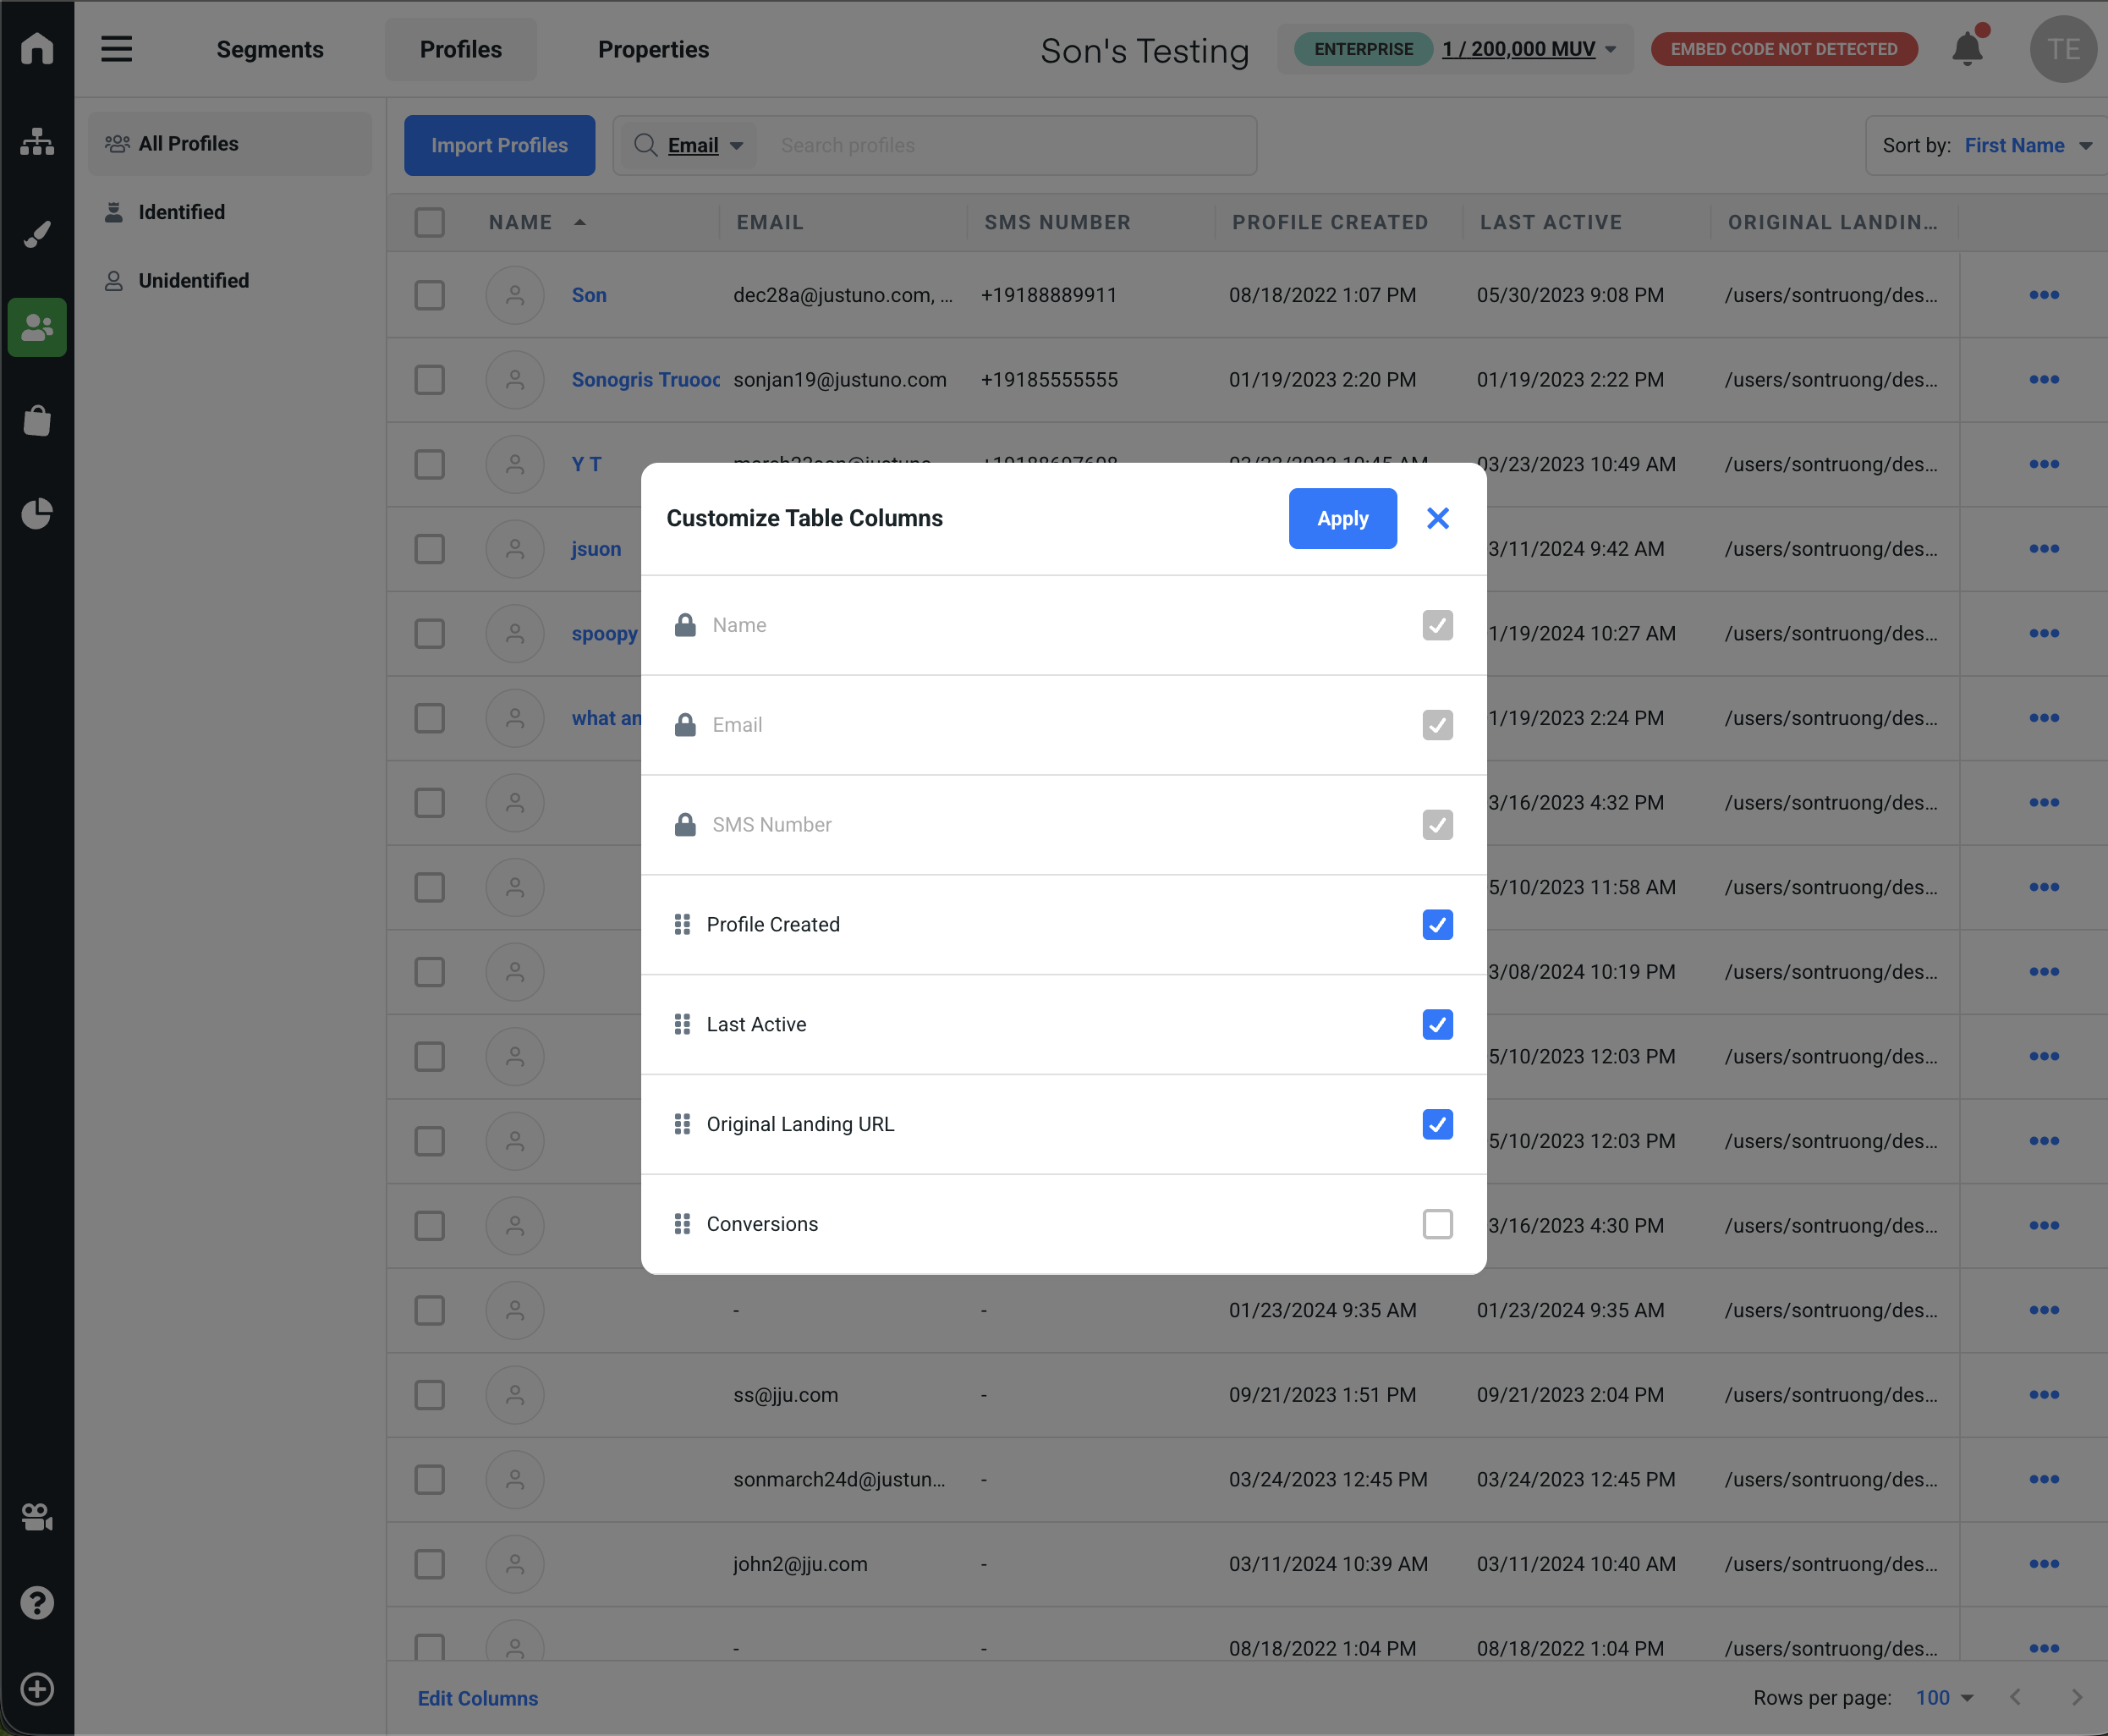Go to the previous page arrow
Screen dimensions: 2108x1736
(x=2016, y=1697)
